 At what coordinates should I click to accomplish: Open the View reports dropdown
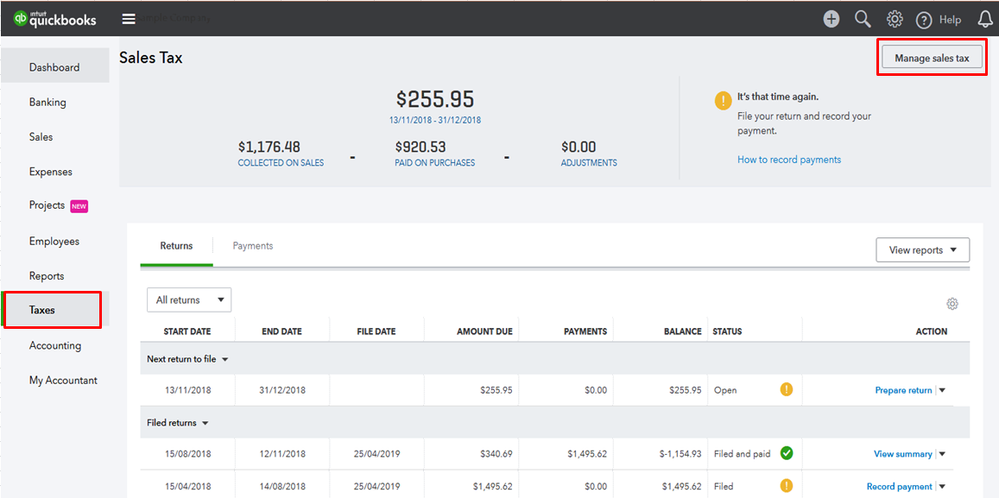pyautogui.click(x=923, y=250)
